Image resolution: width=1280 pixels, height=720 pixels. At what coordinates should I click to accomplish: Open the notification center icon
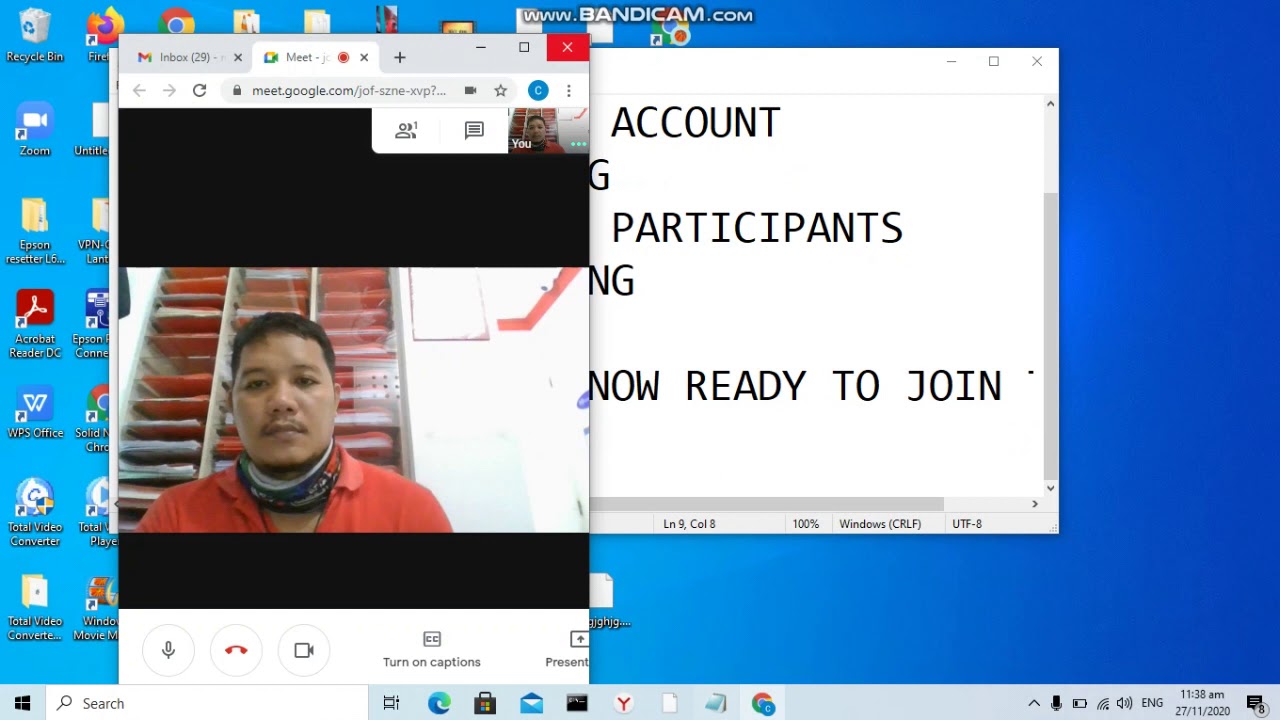(1256, 703)
